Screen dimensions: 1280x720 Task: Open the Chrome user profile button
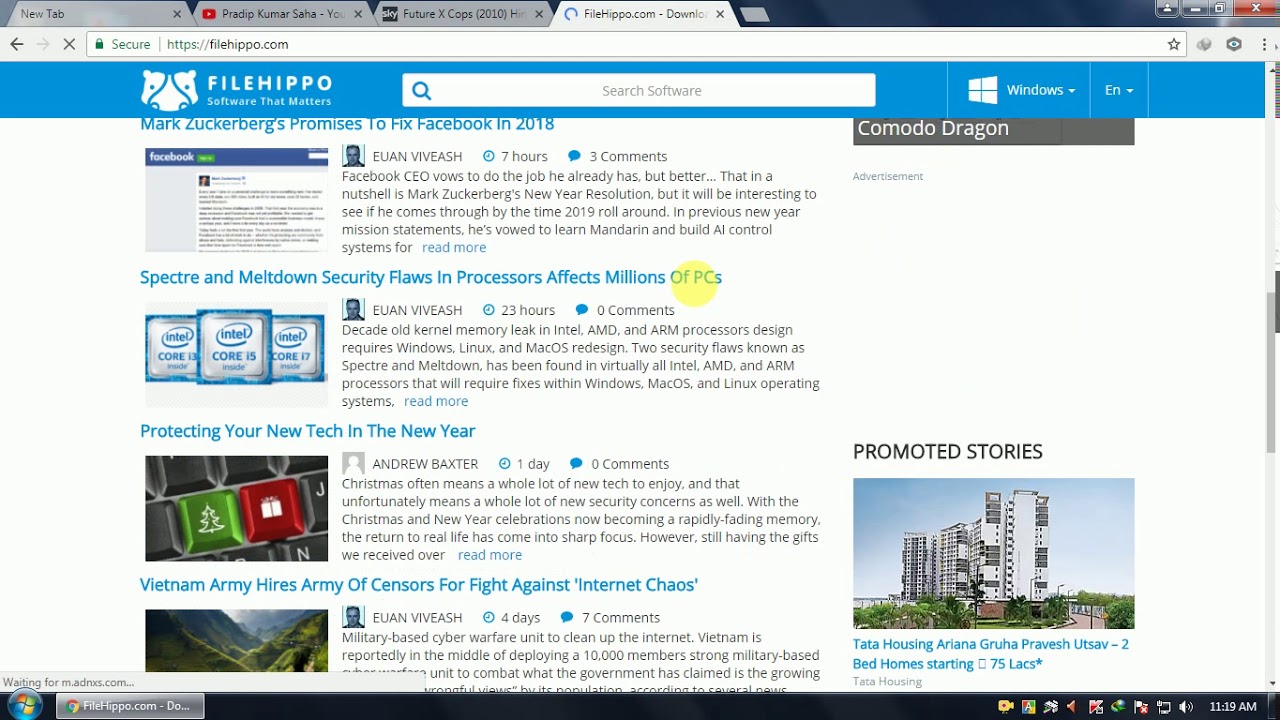(1167, 8)
